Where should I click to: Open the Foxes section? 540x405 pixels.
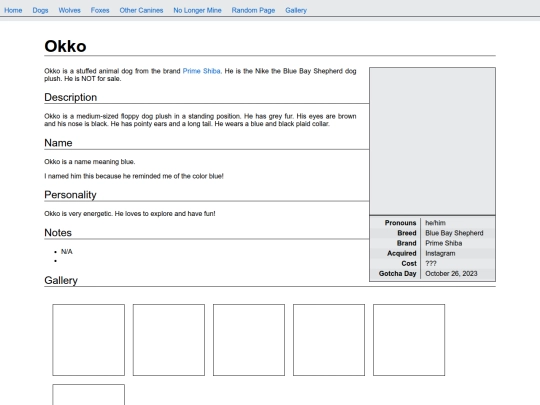[100, 10]
